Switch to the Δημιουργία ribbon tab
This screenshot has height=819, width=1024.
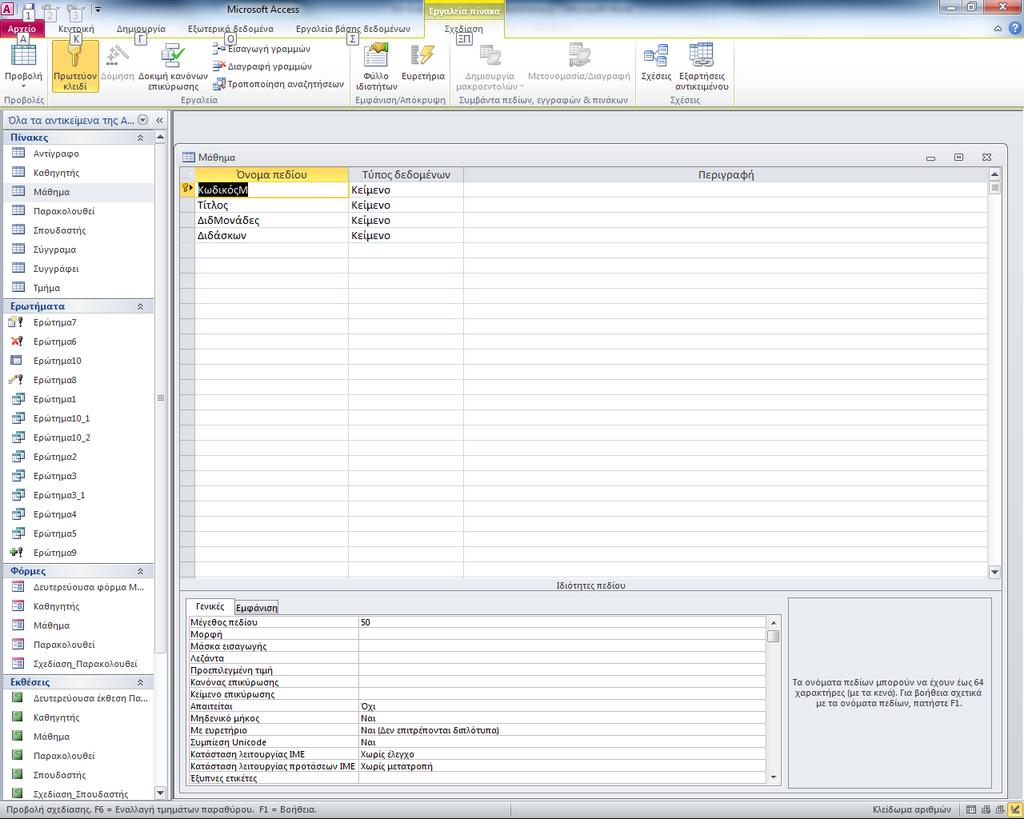140,29
